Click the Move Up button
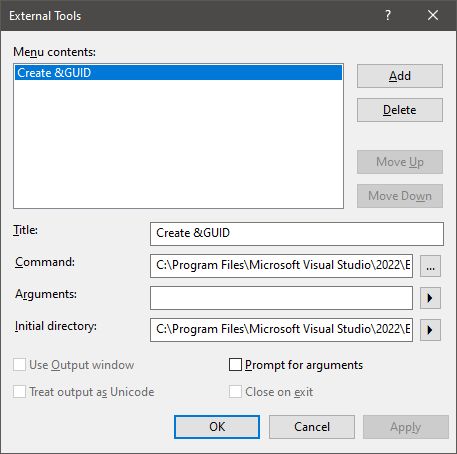Viewport: 457px width, 454px height. click(400, 162)
